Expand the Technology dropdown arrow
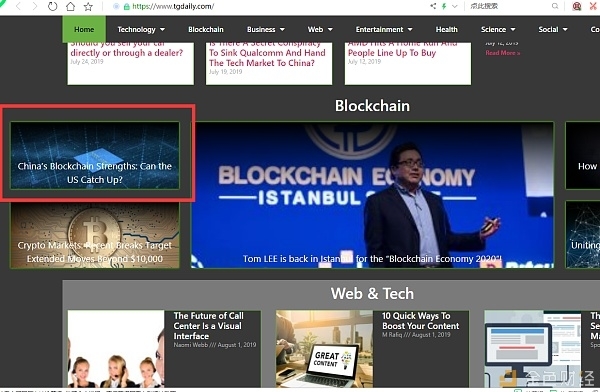This screenshot has width=600, height=392. coord(162,29)
